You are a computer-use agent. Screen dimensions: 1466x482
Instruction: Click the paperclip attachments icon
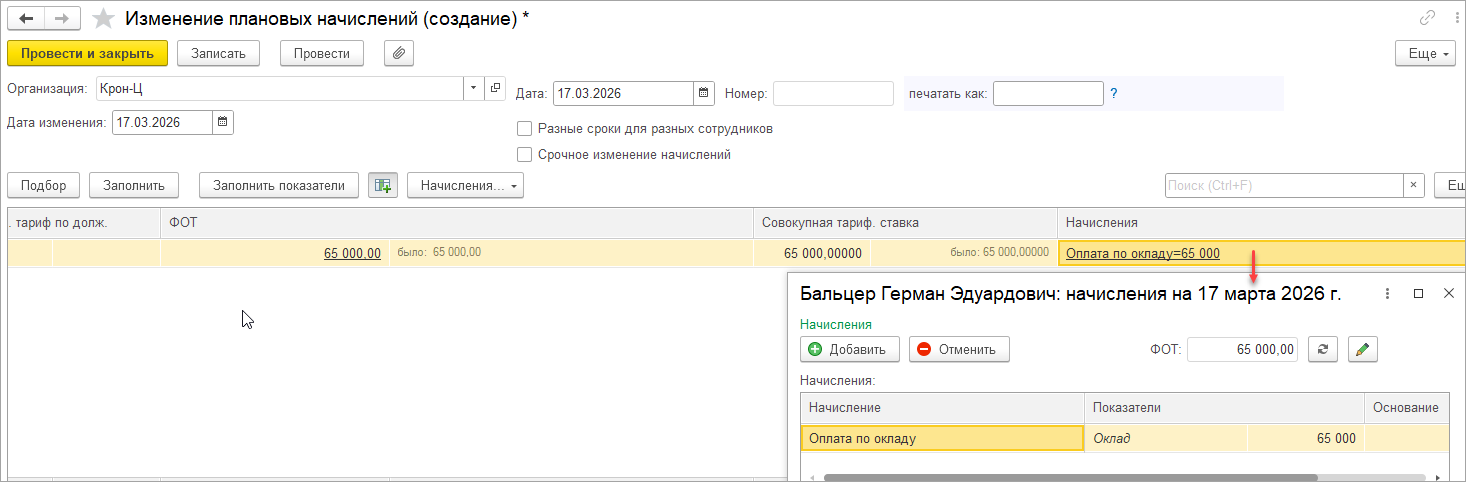(x=398, y=53)
